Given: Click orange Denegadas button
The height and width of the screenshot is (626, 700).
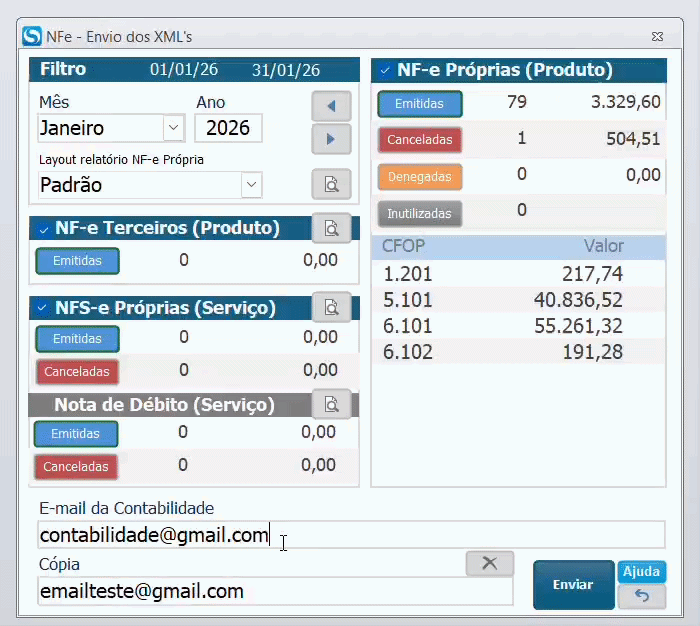Looking at the screenshot, I should [420, 177].
